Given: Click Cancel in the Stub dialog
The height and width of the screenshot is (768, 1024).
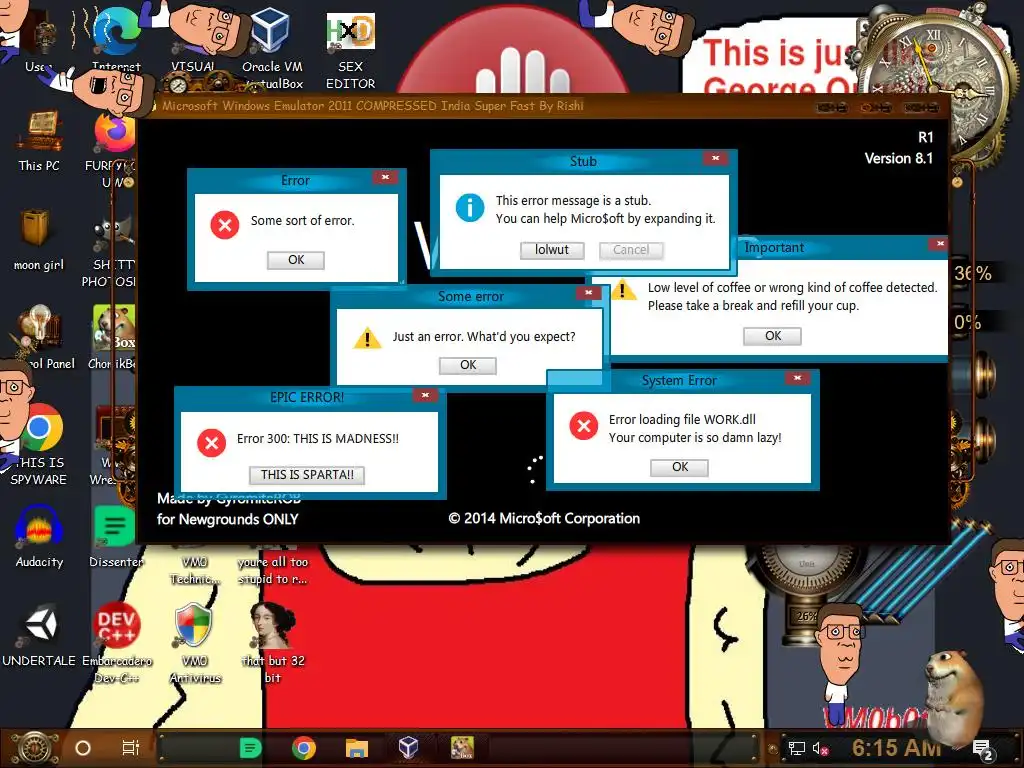Looking at the screenshot, I should click(631, 250).
